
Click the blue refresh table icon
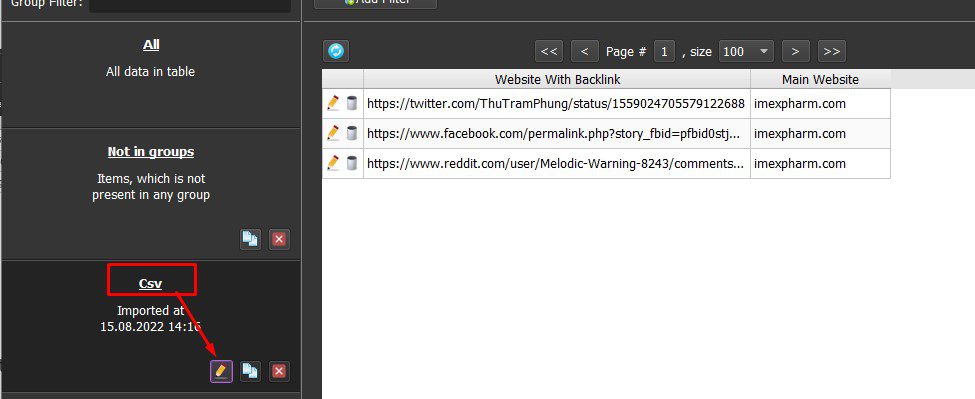point(336,51)
